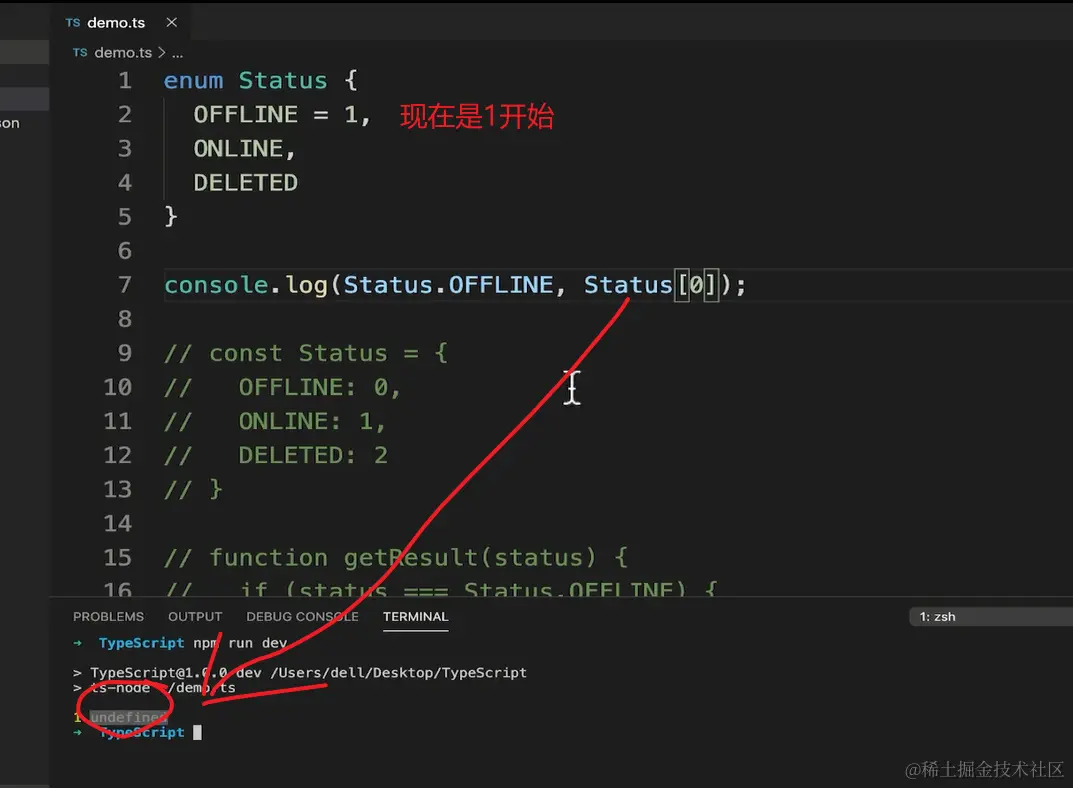Click comment 'function getResult(status)' on line 15
Screen dimensions: 1073x788
[x=402, y=557]
